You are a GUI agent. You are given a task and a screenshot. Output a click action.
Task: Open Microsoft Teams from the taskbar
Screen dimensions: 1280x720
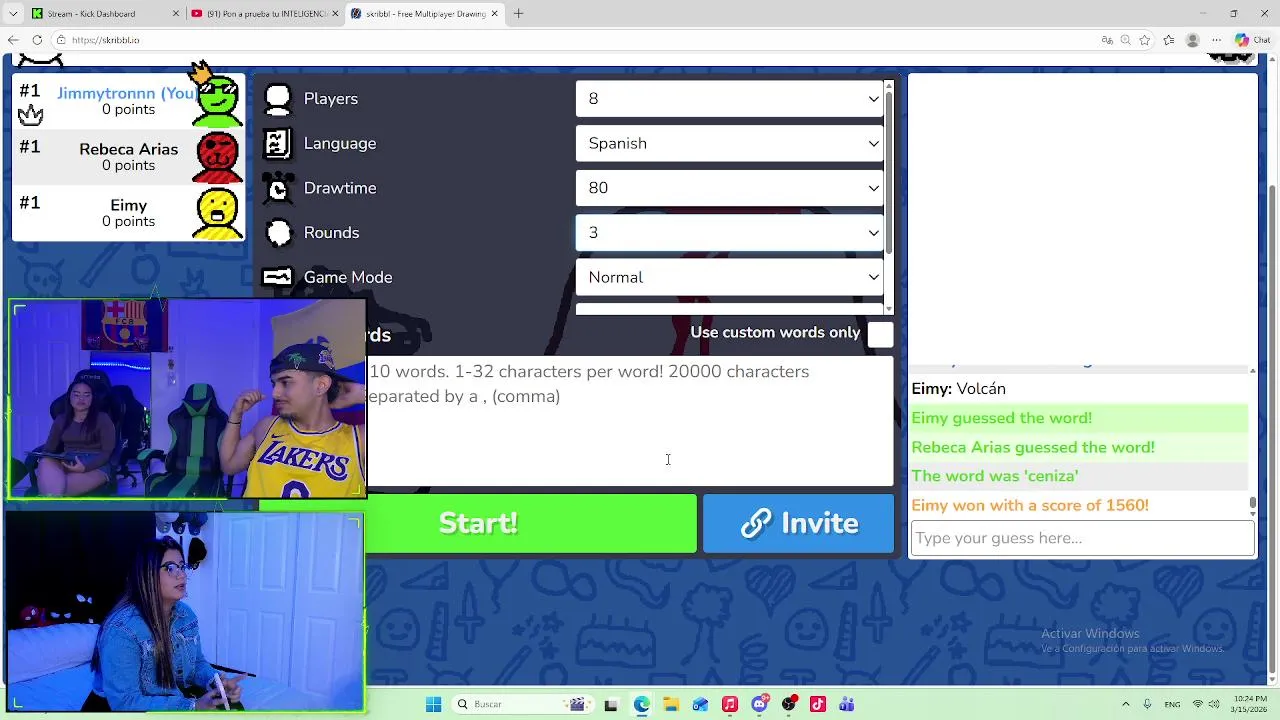click(847, 704)
